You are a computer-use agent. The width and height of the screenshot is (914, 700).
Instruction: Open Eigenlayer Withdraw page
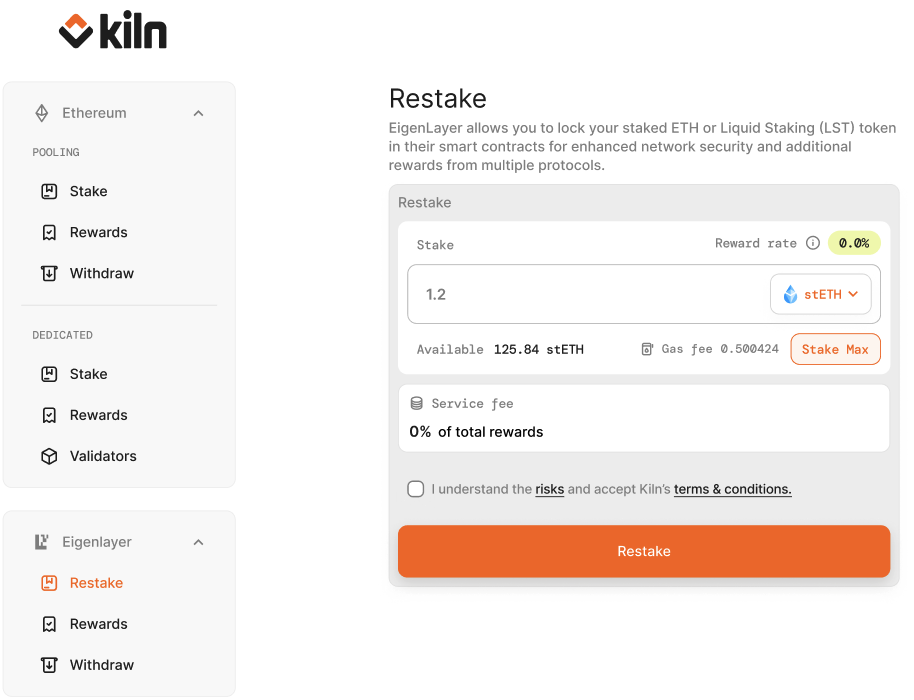[x=101, y=665]
